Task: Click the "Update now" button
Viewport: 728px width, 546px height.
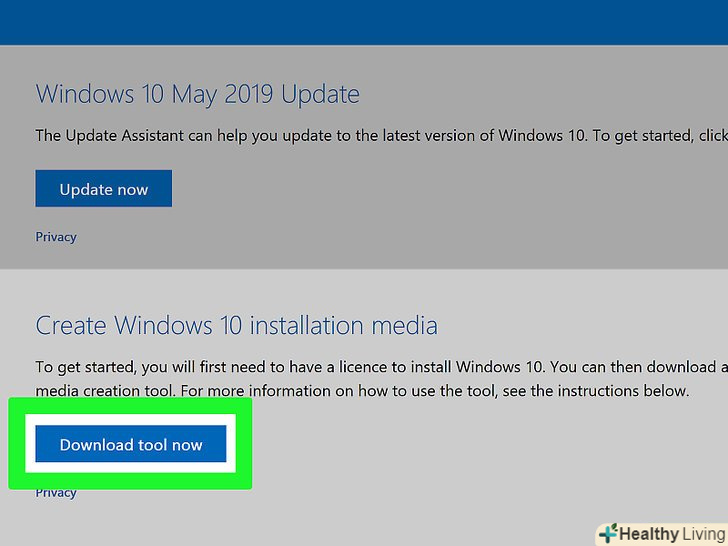Action: (103, 189)
